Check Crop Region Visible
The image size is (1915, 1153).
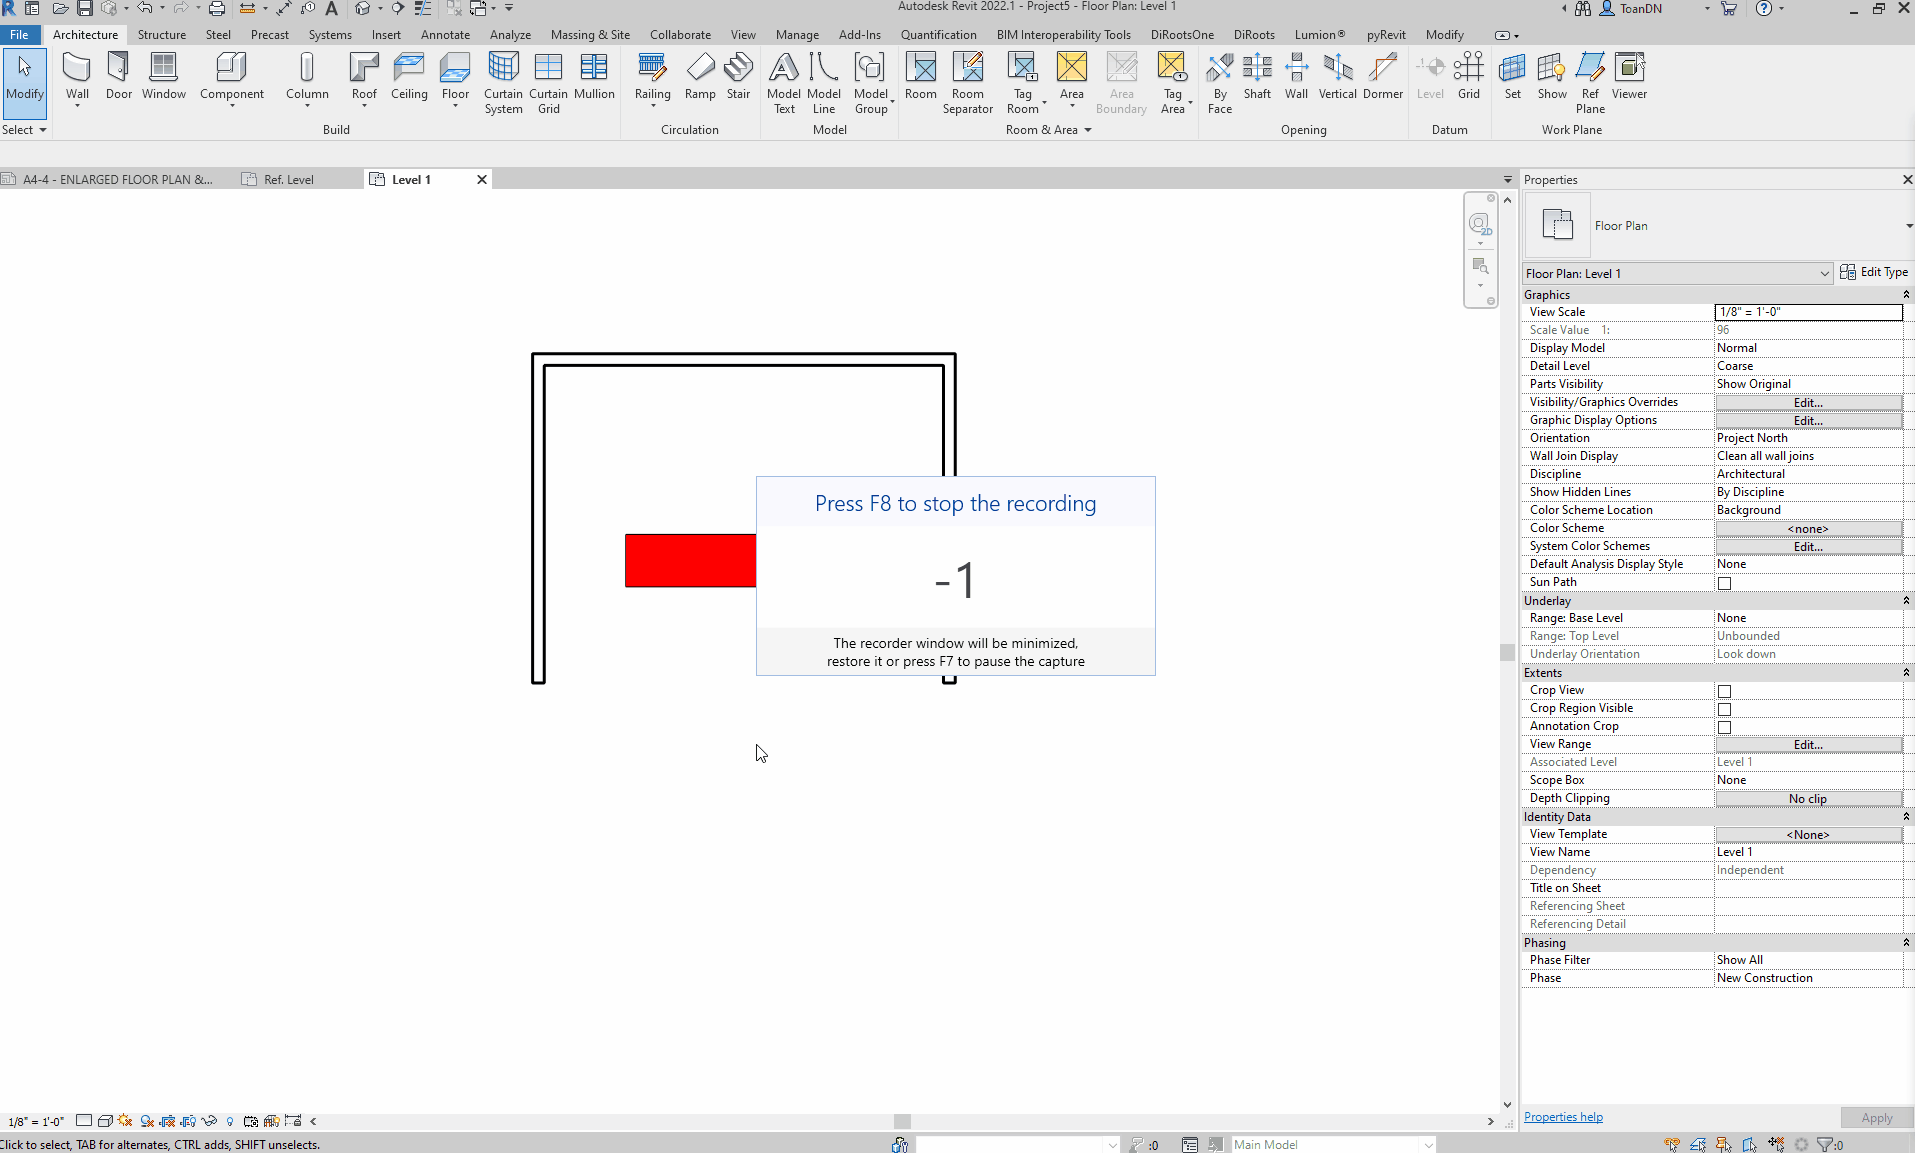(1724, 708)
